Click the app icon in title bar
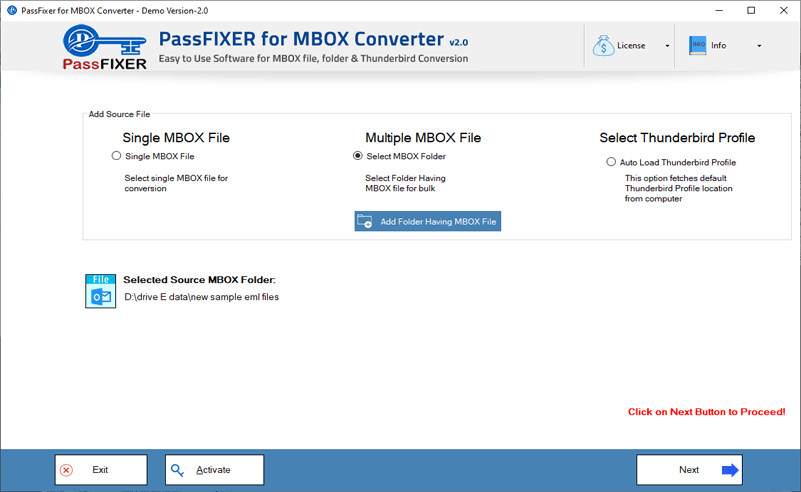 (x=12, y=10)
